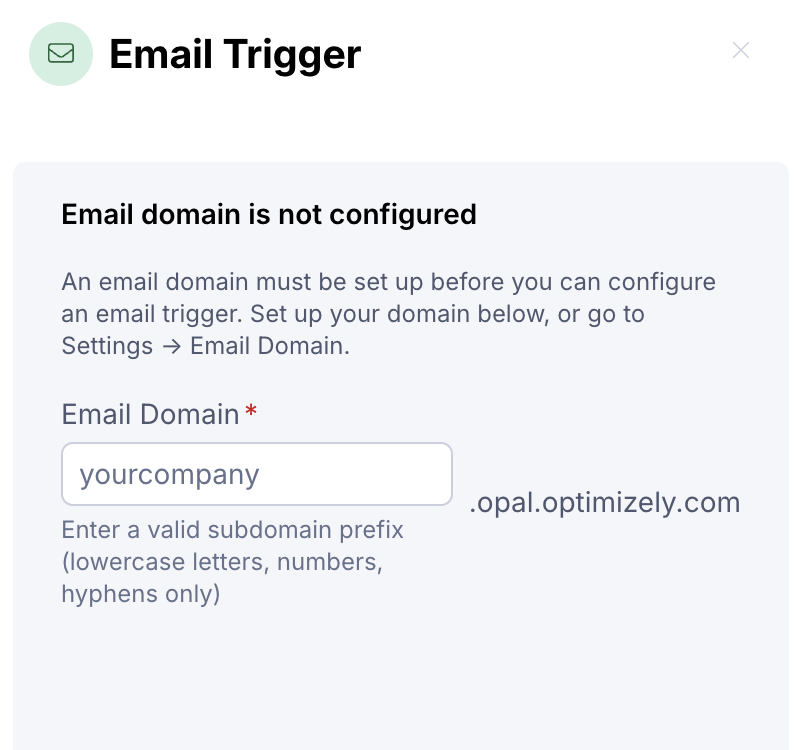This screenshot has height=750, width=801.
Task: Close the Email Trigger dialog
Action: tap(741, 51)
